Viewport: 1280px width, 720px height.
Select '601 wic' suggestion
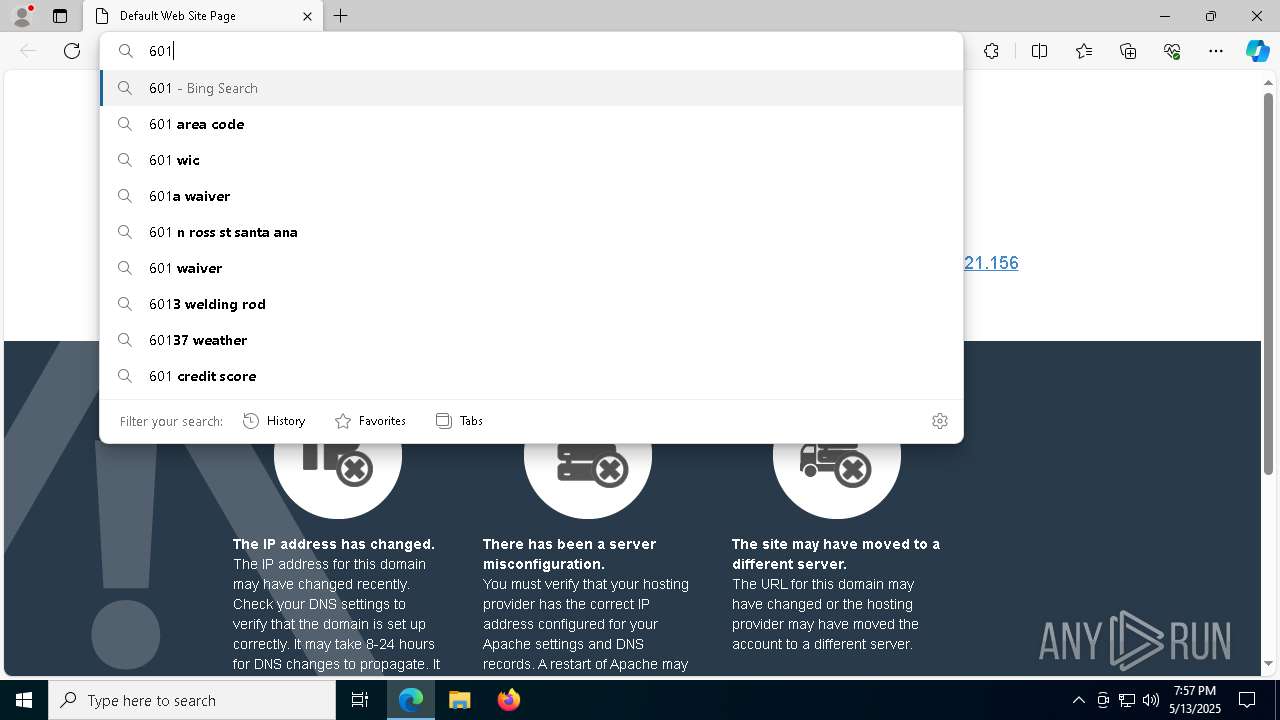pos(531,160)
